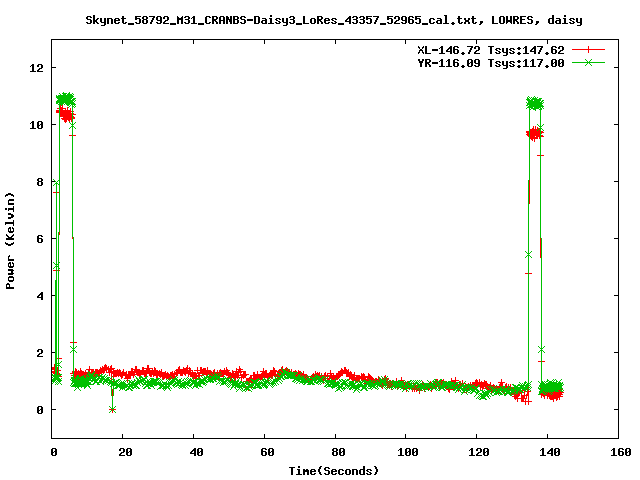
Task: Click the x-axis tick label '60'
Action: pos(267,452)
